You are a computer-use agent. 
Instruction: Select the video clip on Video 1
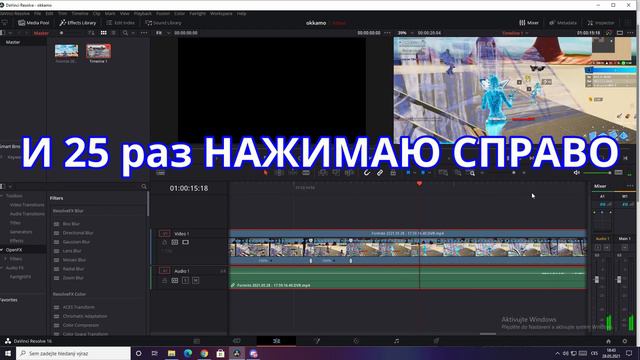(x=407, y=247)
